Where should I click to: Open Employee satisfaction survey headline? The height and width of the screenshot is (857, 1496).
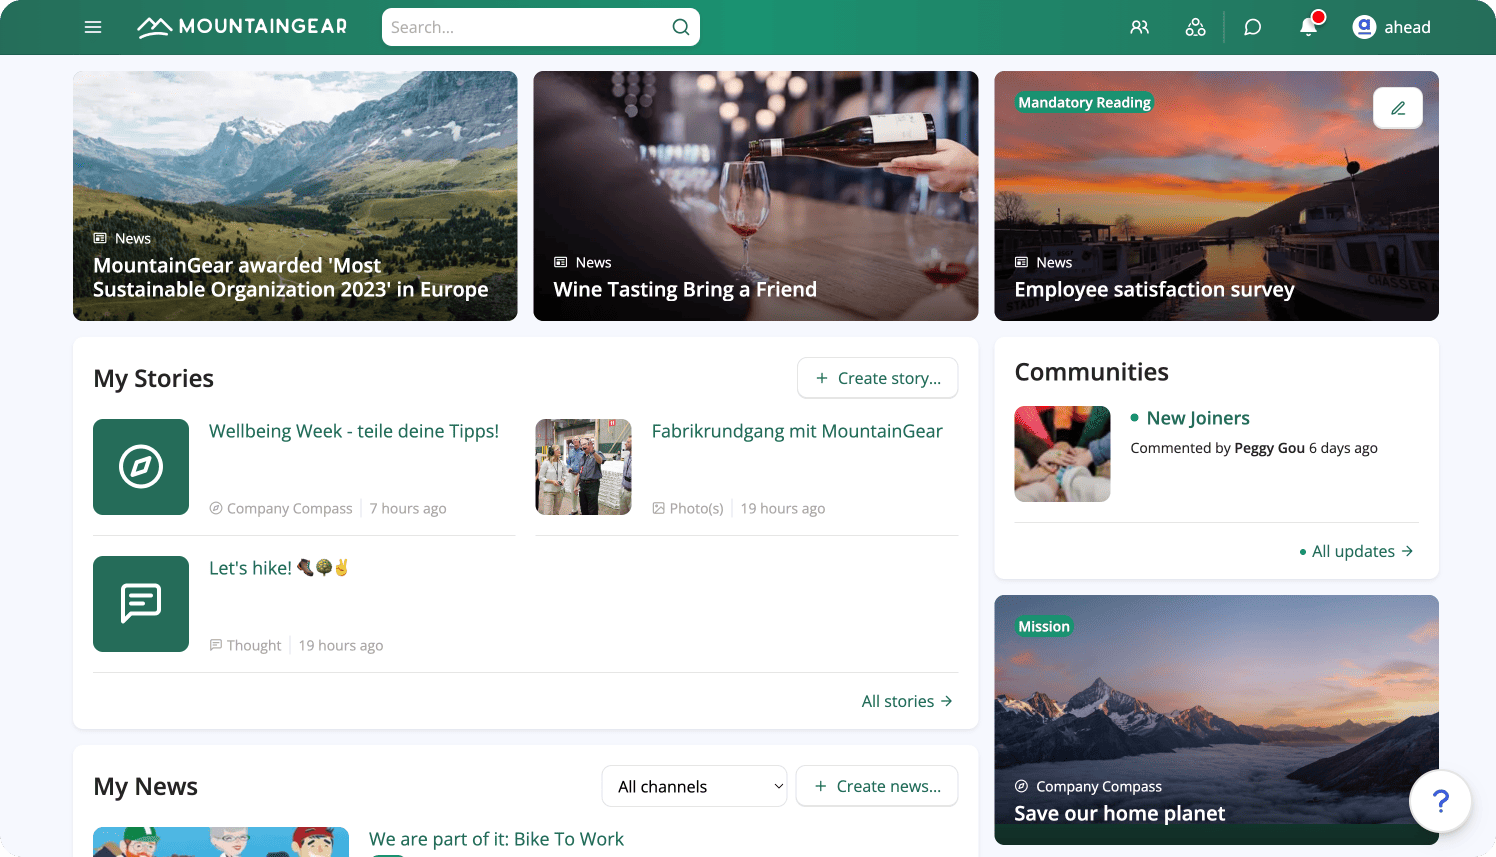point(1154,290)
